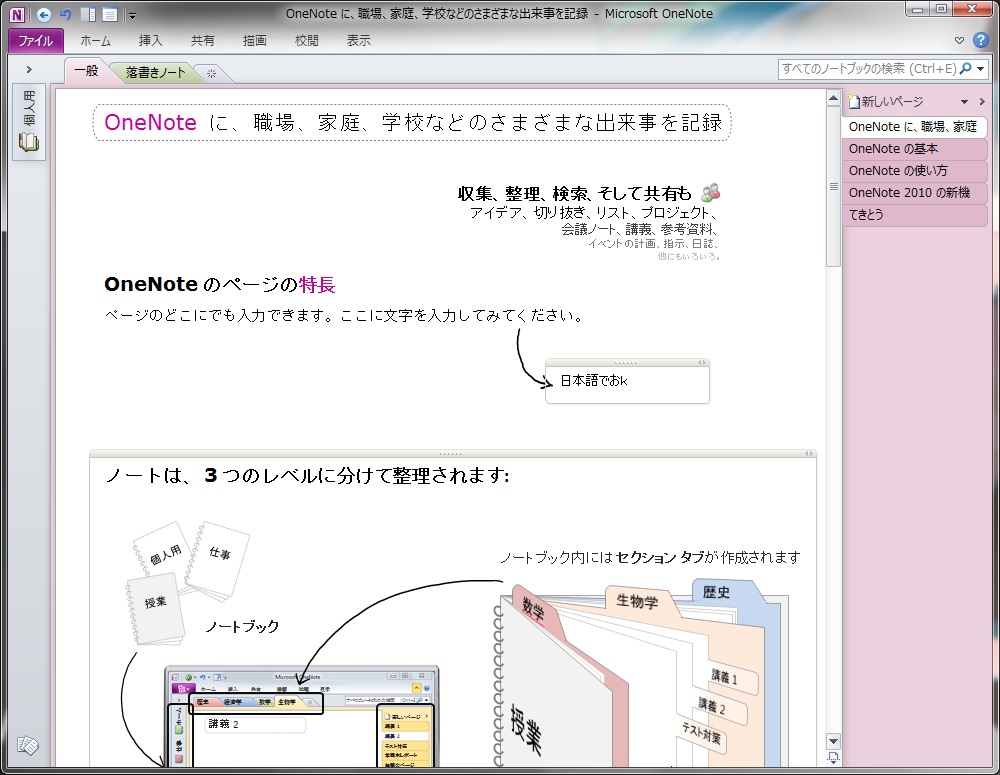Click the '日本語でおk' note container

tap(627, 381)
